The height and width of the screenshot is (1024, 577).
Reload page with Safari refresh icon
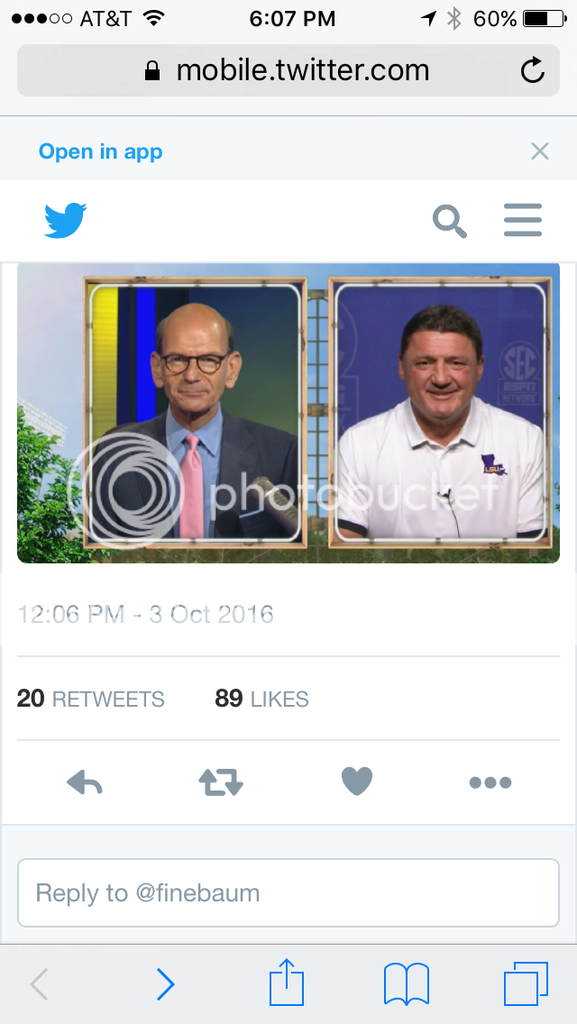point(533,71)
